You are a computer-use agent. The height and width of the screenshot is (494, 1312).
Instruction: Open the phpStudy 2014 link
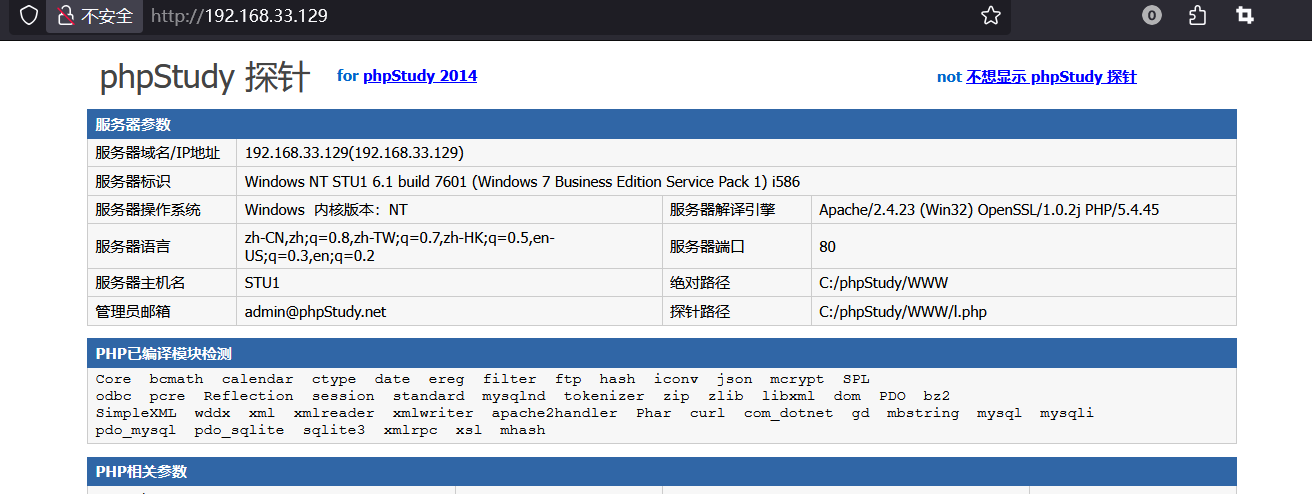point(420,76)
